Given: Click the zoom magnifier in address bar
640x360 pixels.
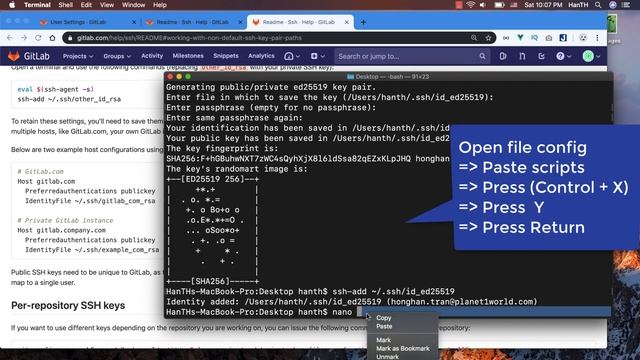Looking at the screenshot, I should tap(474, 38).
